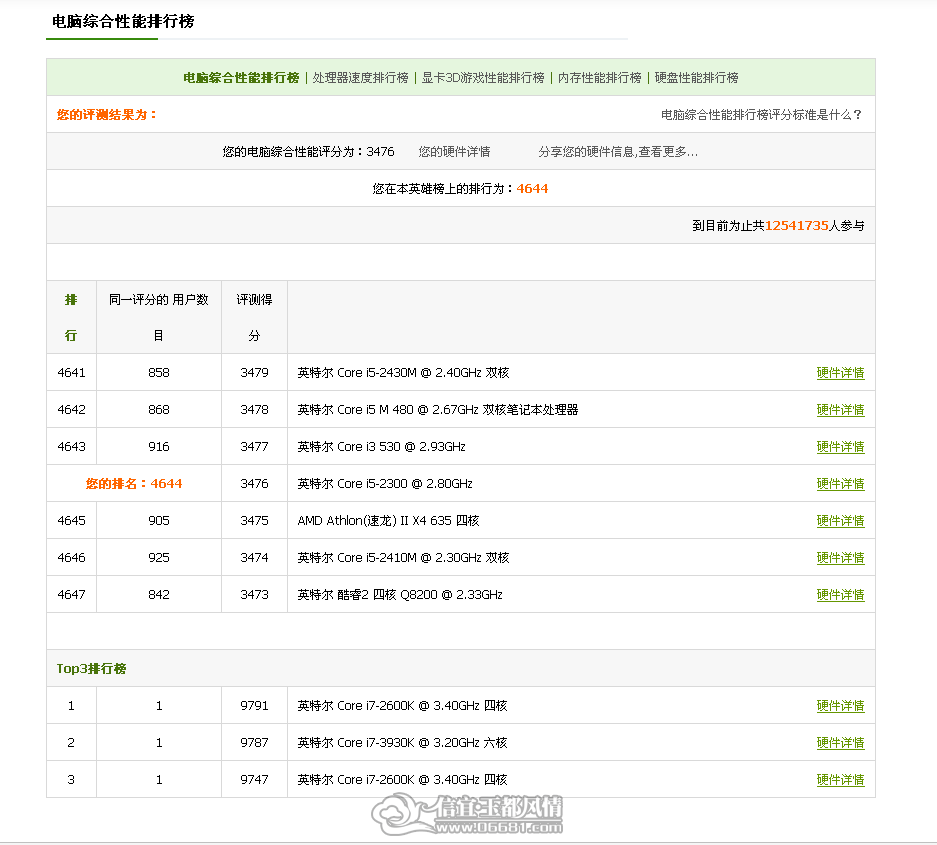Click the 同一评分的用户数目 column header

[x=158, y=317]
